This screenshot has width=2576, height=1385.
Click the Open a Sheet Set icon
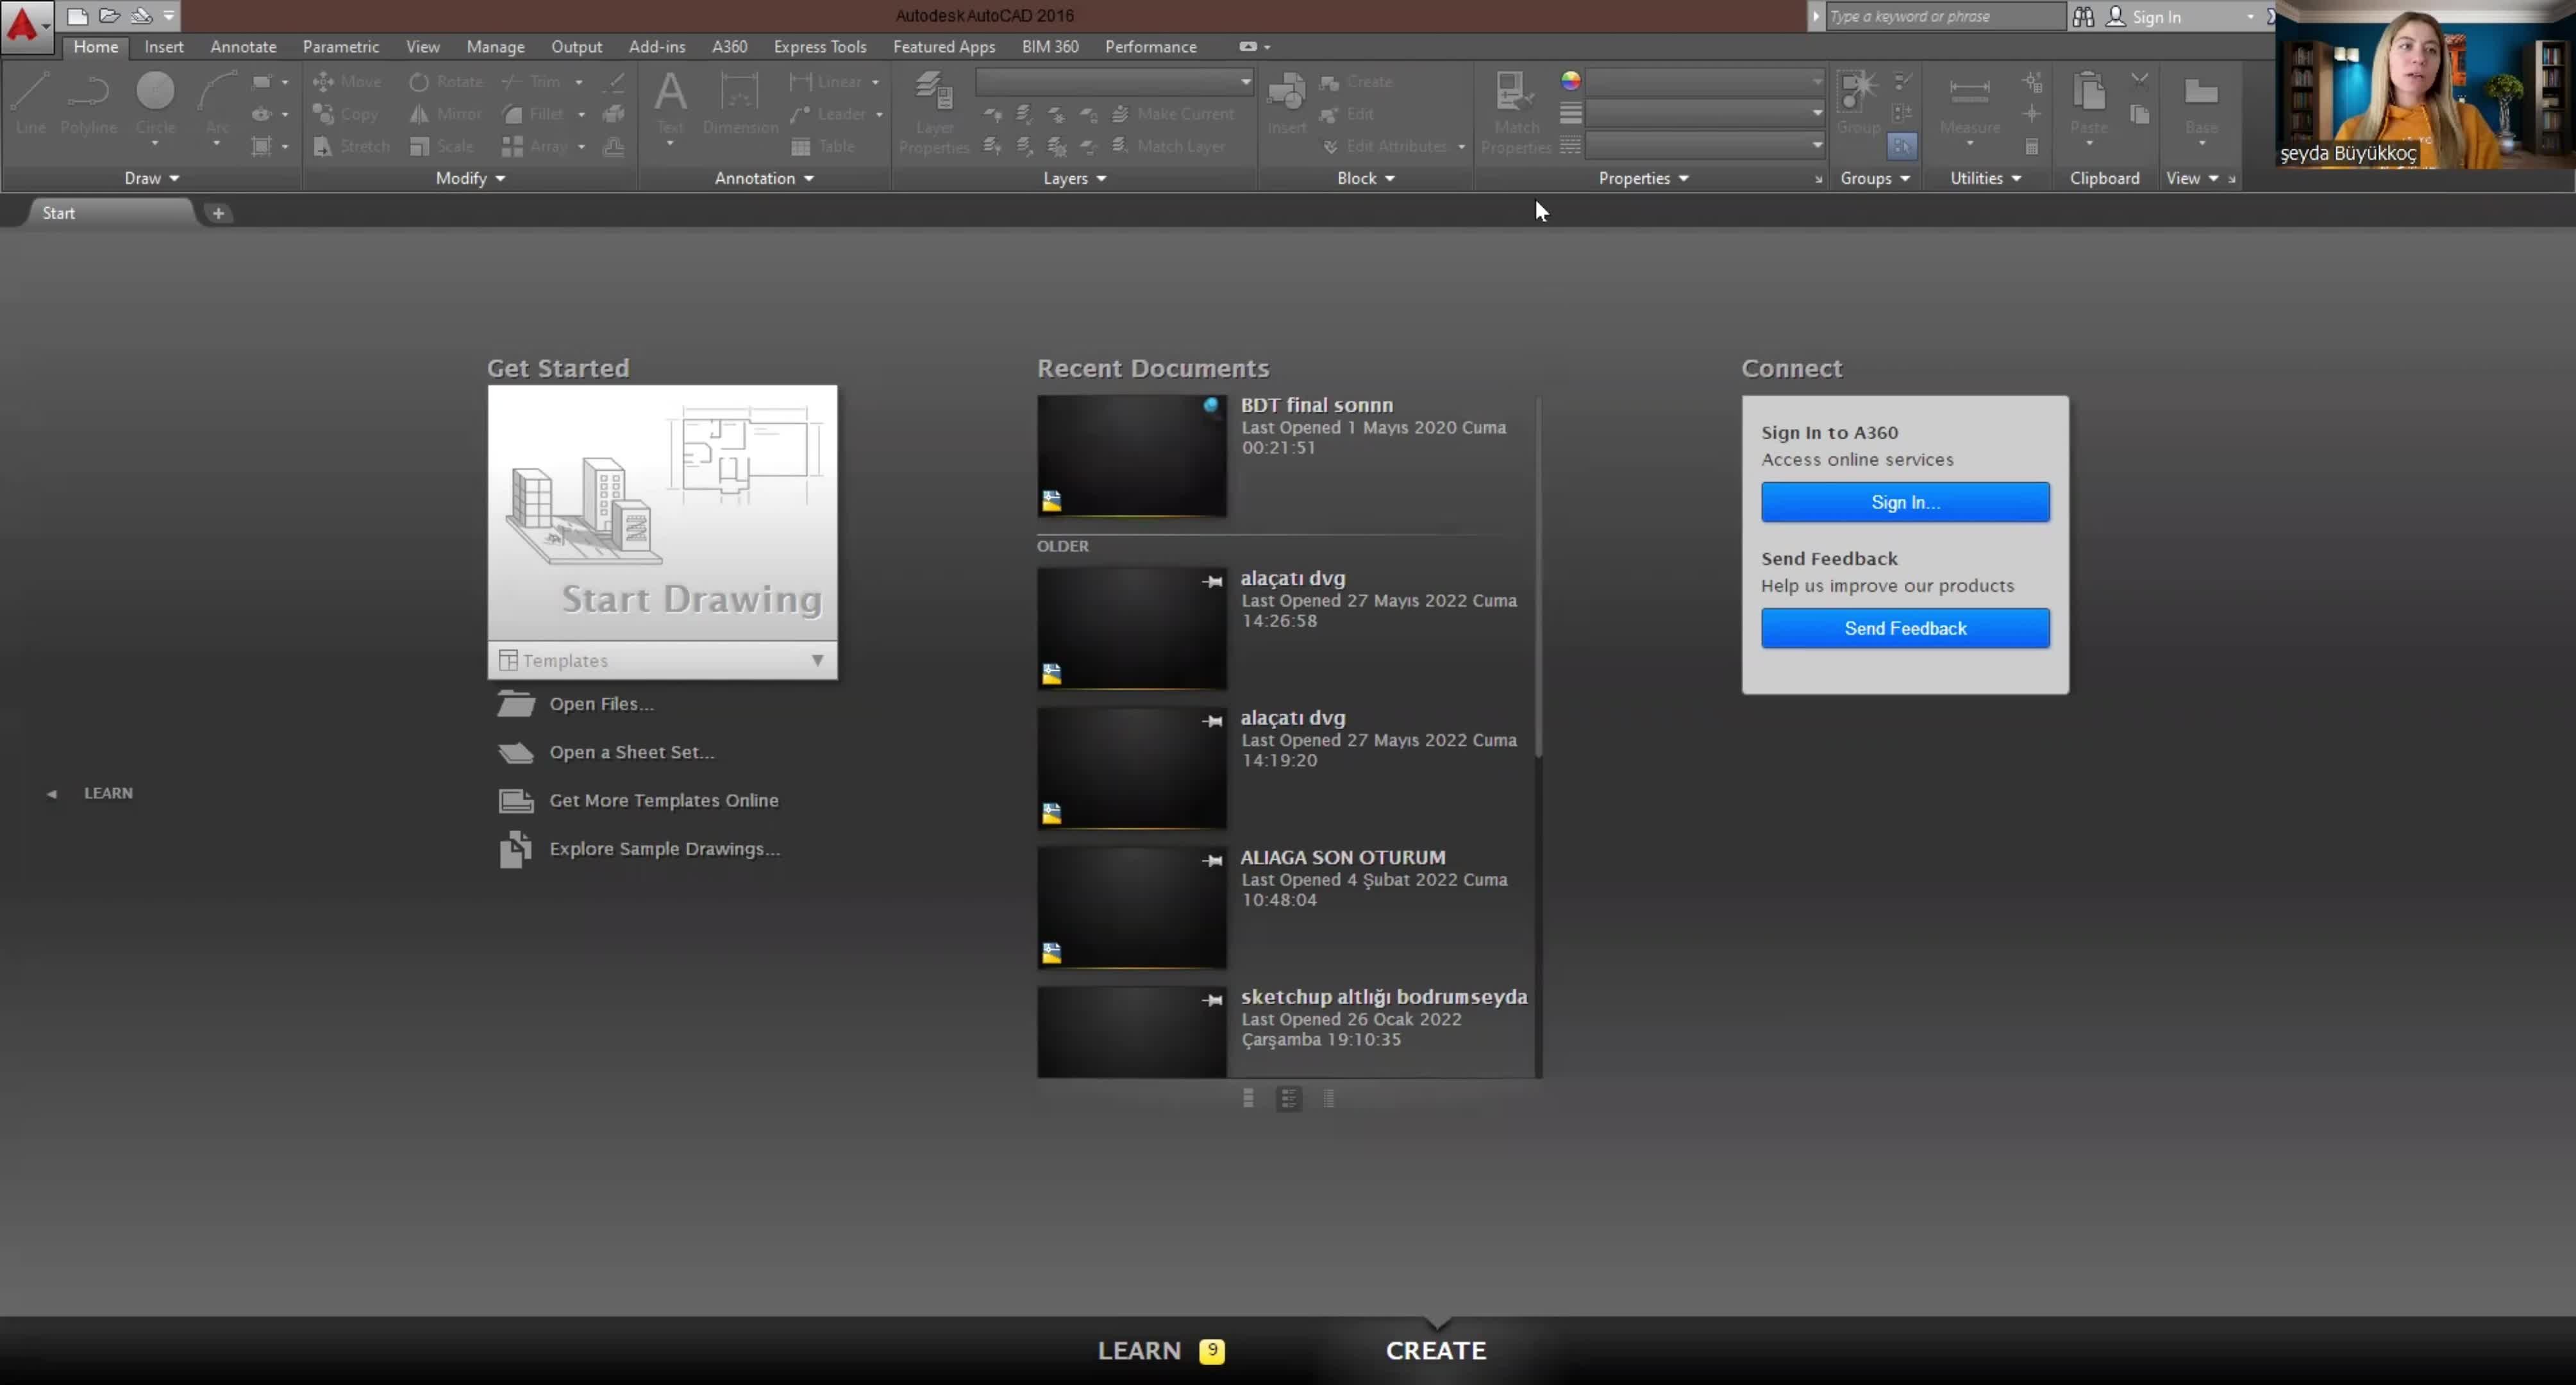click(x=516, y=752)
